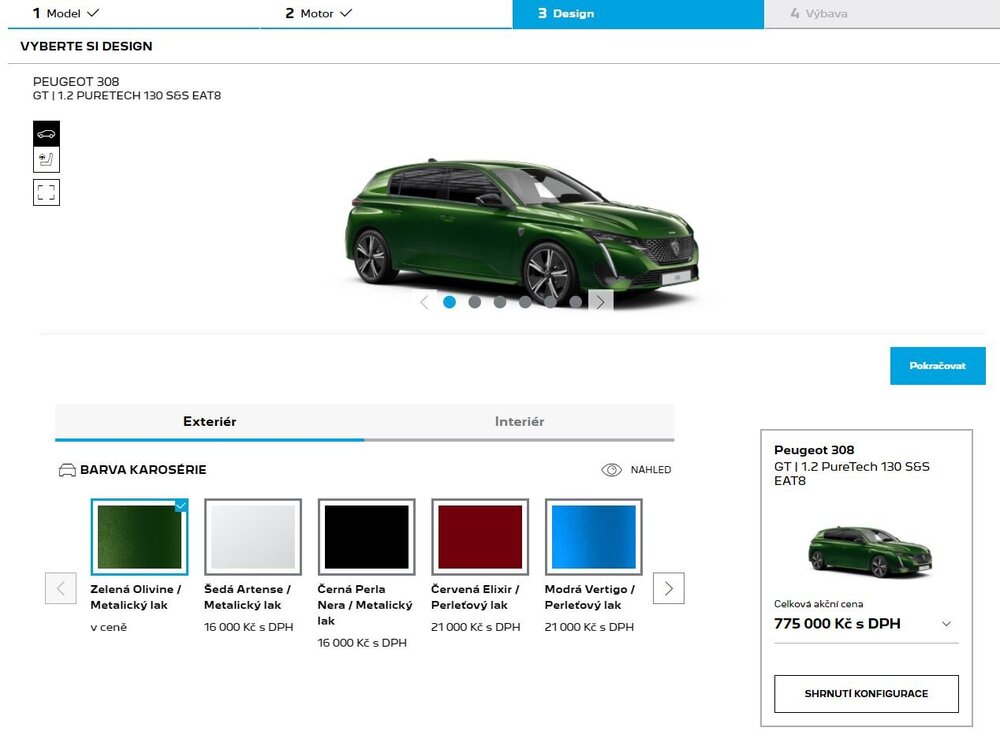Select fourth car image carousel dot
Viewport: 1000px width, 735px height.
pos(525,302)
